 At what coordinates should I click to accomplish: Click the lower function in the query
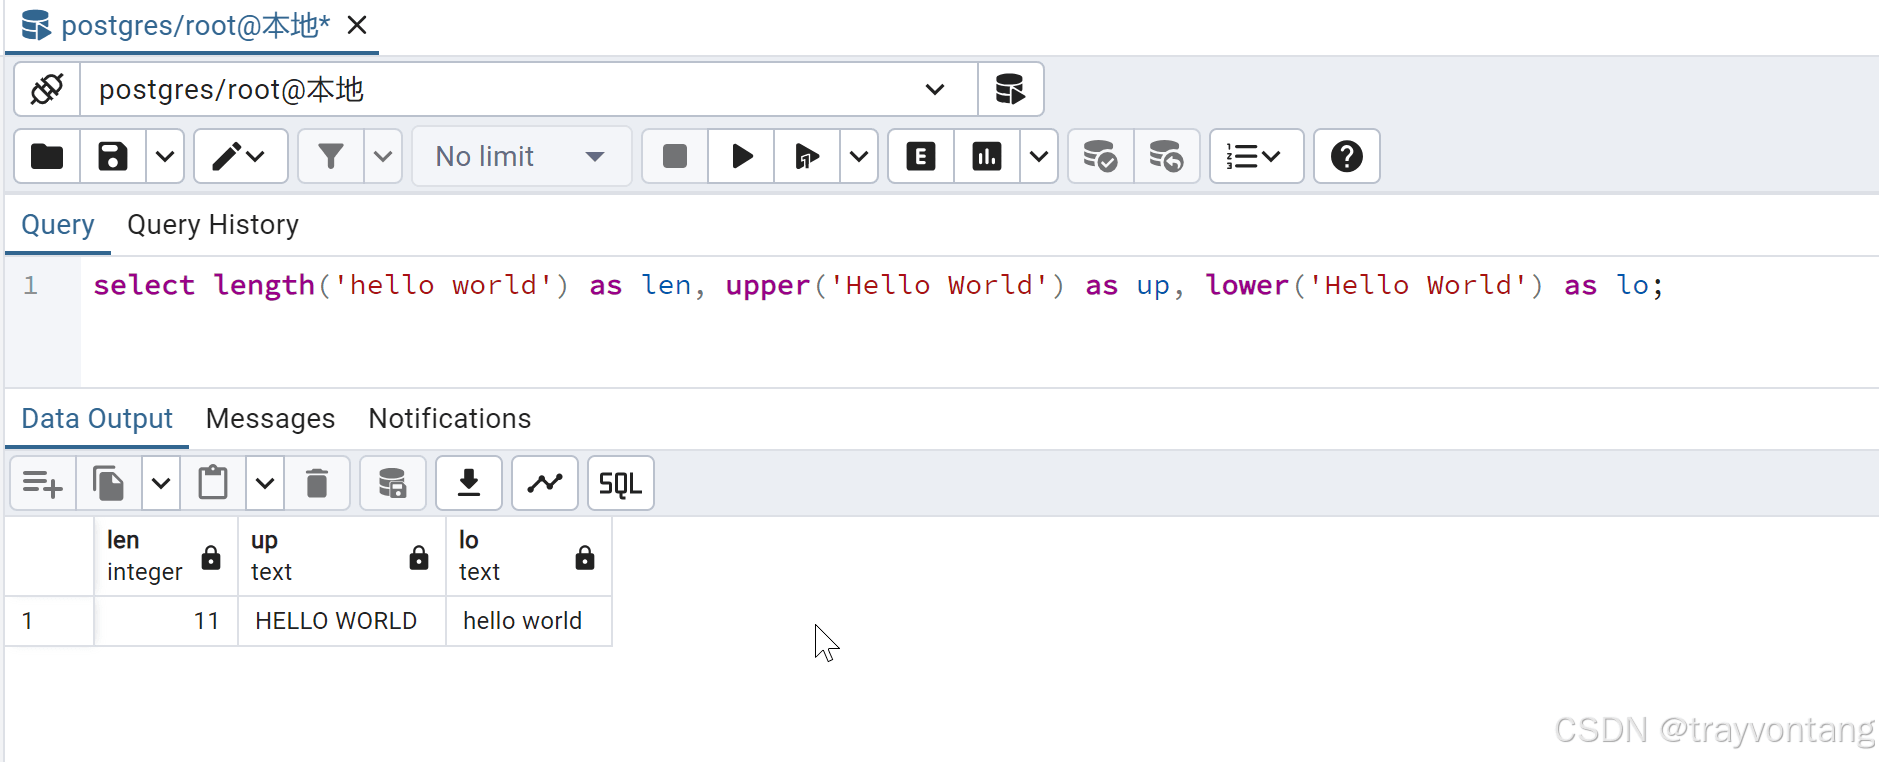click(x=1247, y=285)
